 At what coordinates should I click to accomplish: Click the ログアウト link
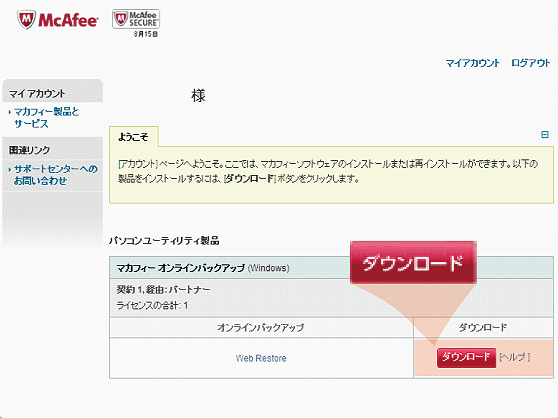pyautogui.click(x=531, y=63)
